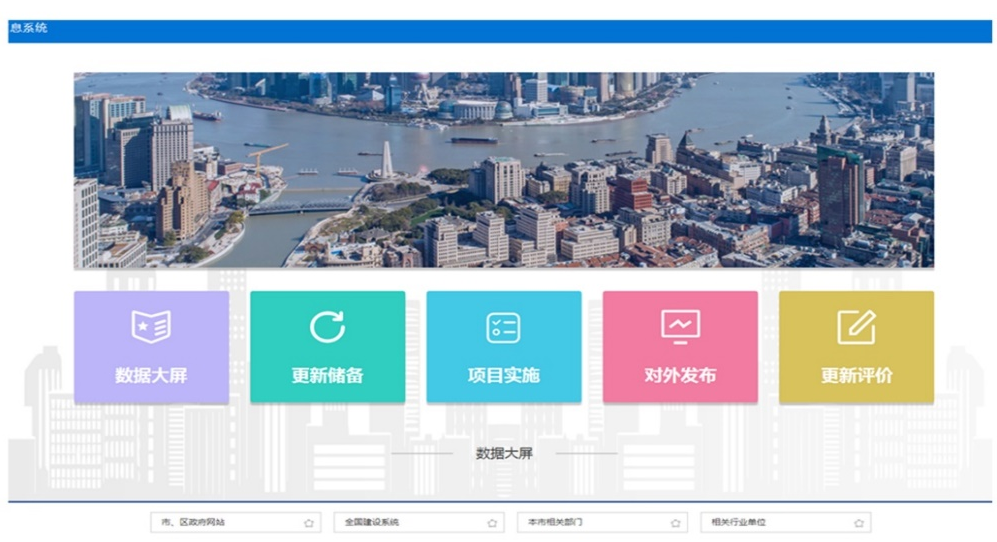Open the pink 对外发布 tile label

tap(680, 376)
